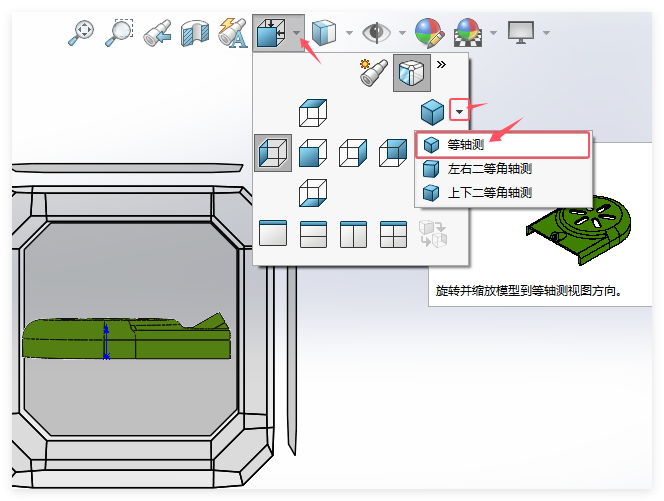Choose Two View Horizontal viewport layout
Image resolution: width=664 pixels, height=501 pixels.
pyautogui.click(x=313, y=234)
